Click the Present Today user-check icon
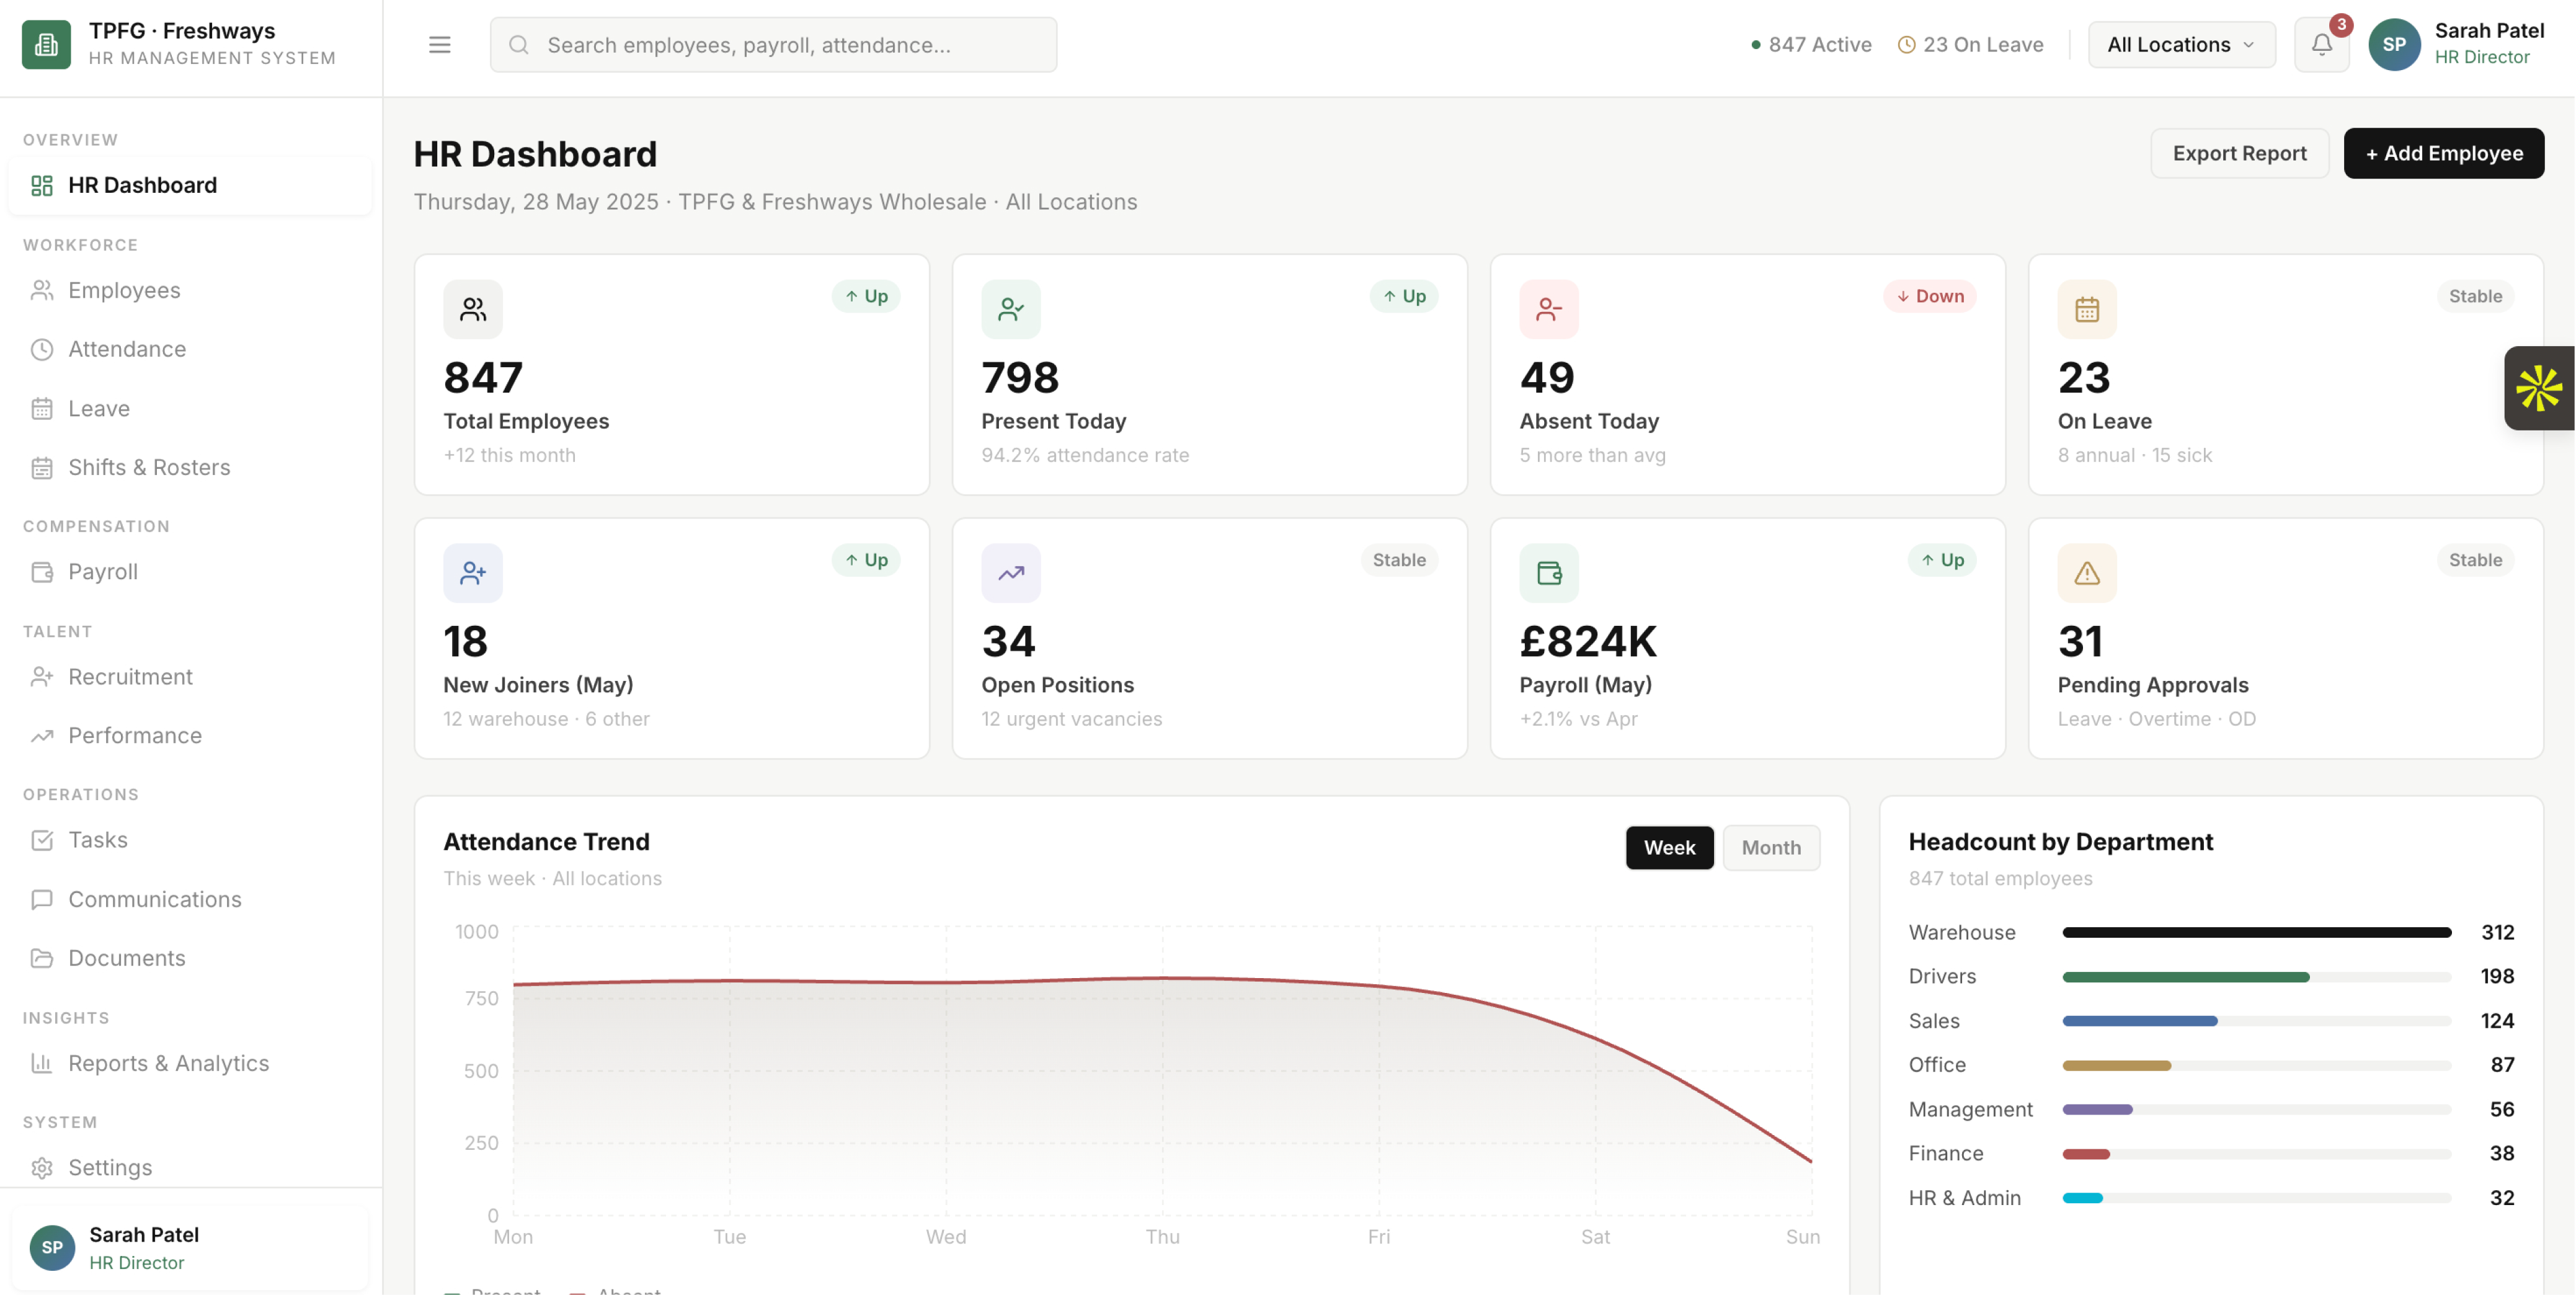Screen dimensions: 2576x1295 (x=1010, y=309)
